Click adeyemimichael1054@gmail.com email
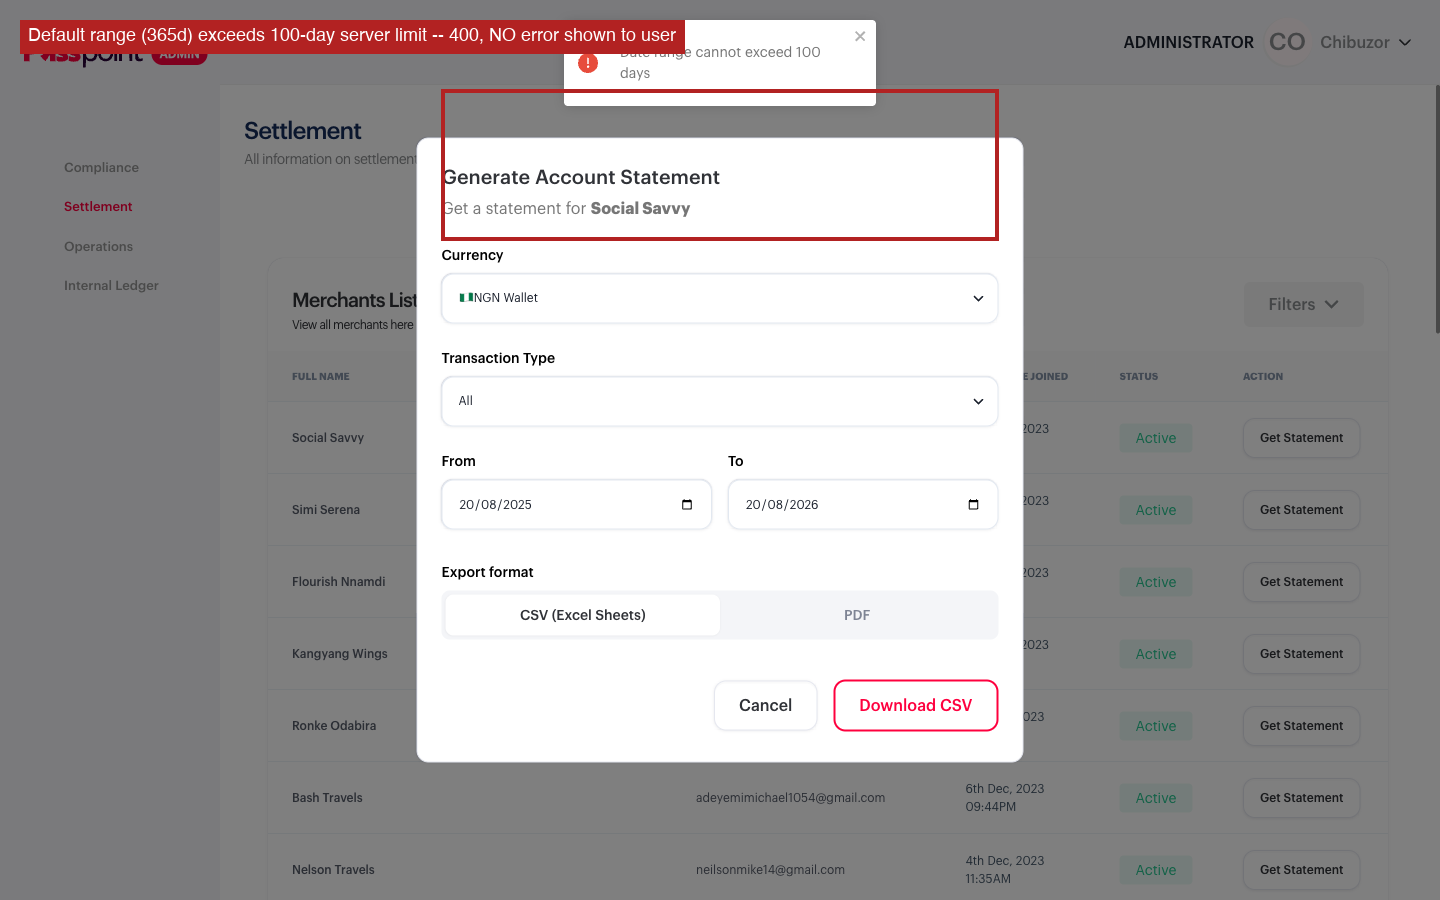Viewport: 1440px width, 900px height. tap(790, 798)
